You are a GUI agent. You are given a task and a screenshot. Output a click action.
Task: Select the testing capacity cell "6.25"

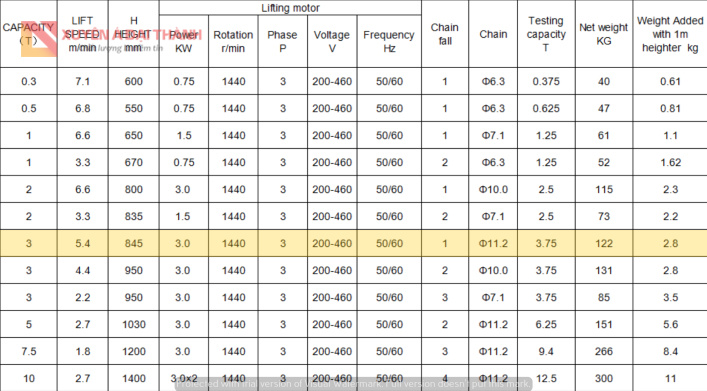point(546,324)
